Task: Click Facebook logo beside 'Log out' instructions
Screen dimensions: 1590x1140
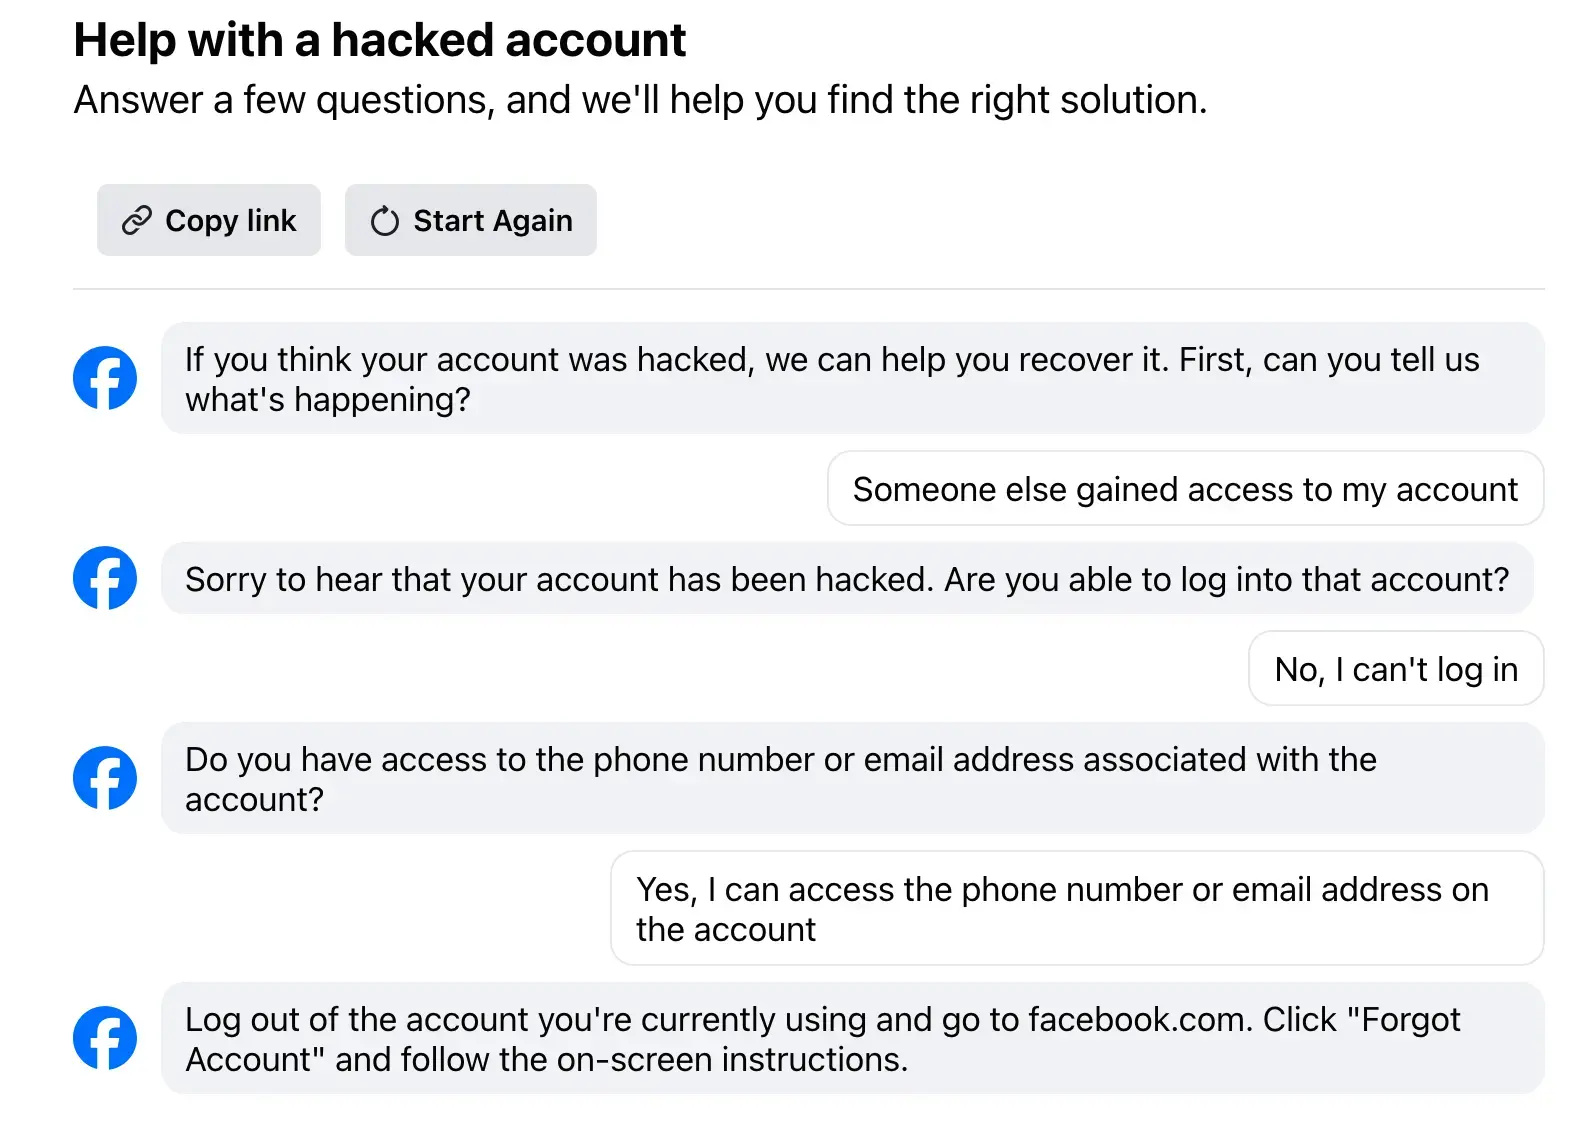Action: (x=105, y=1038)
